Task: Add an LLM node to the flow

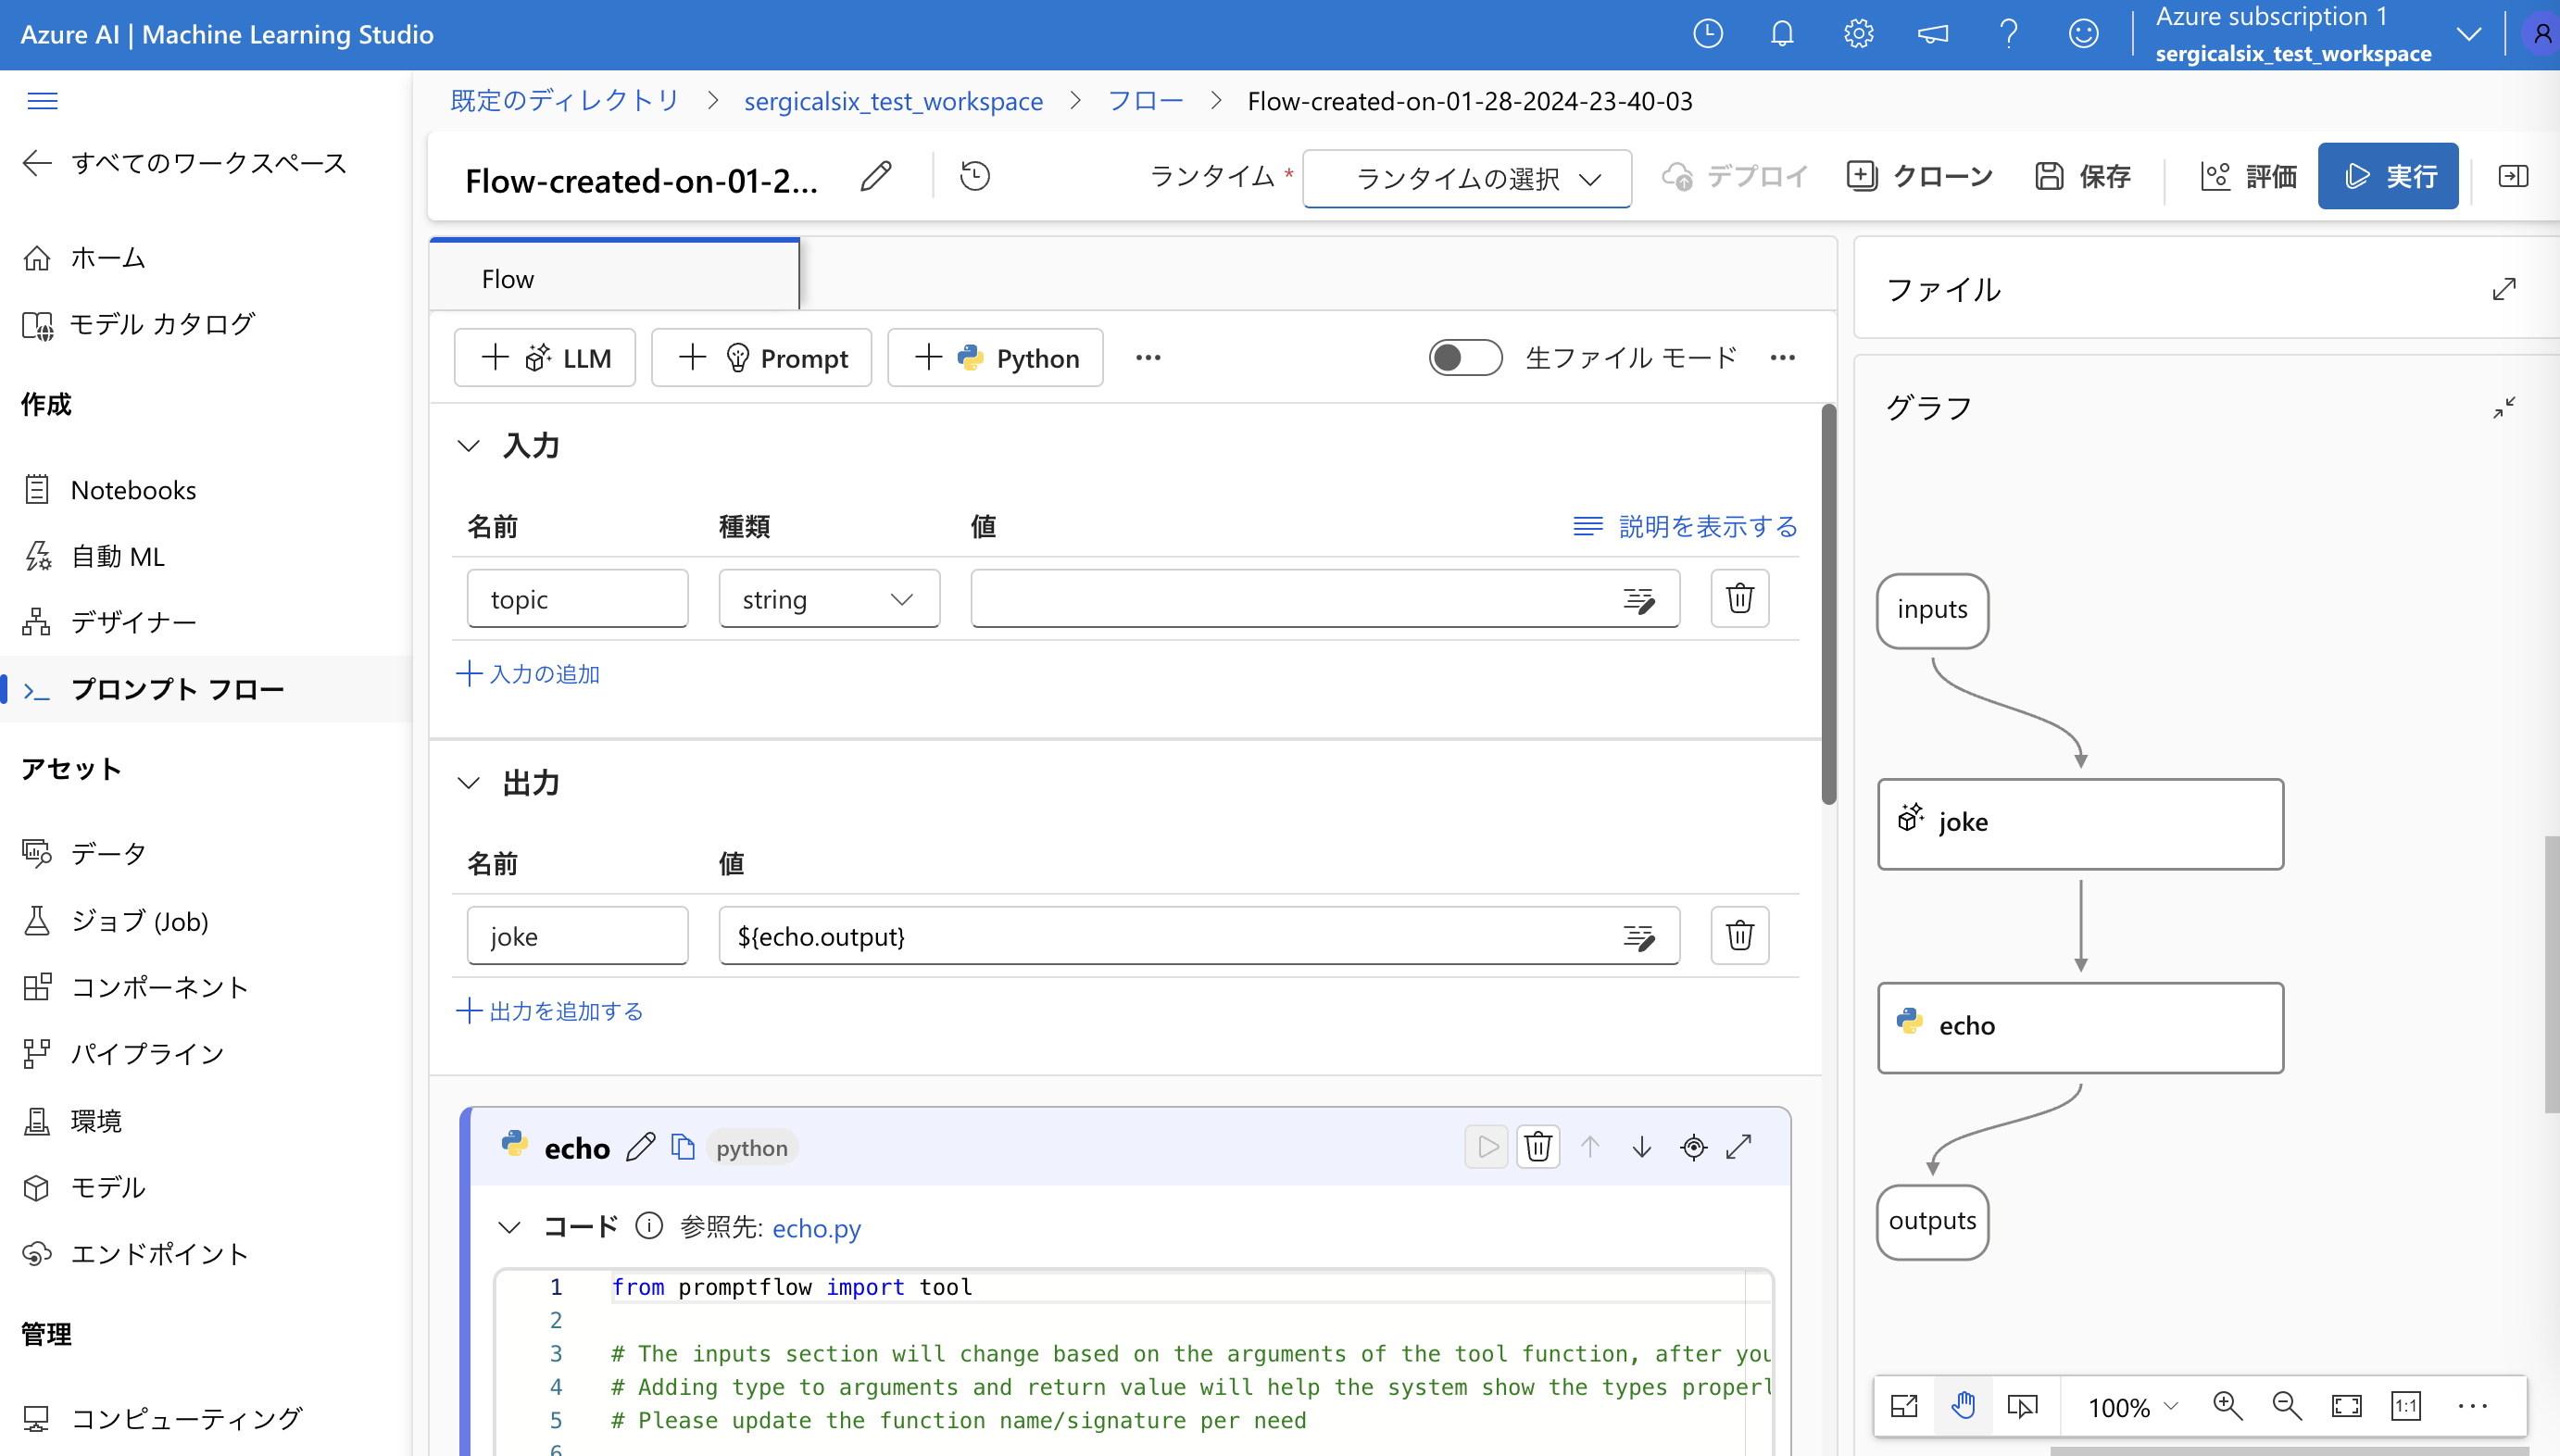Action: (x=544, y=357)
